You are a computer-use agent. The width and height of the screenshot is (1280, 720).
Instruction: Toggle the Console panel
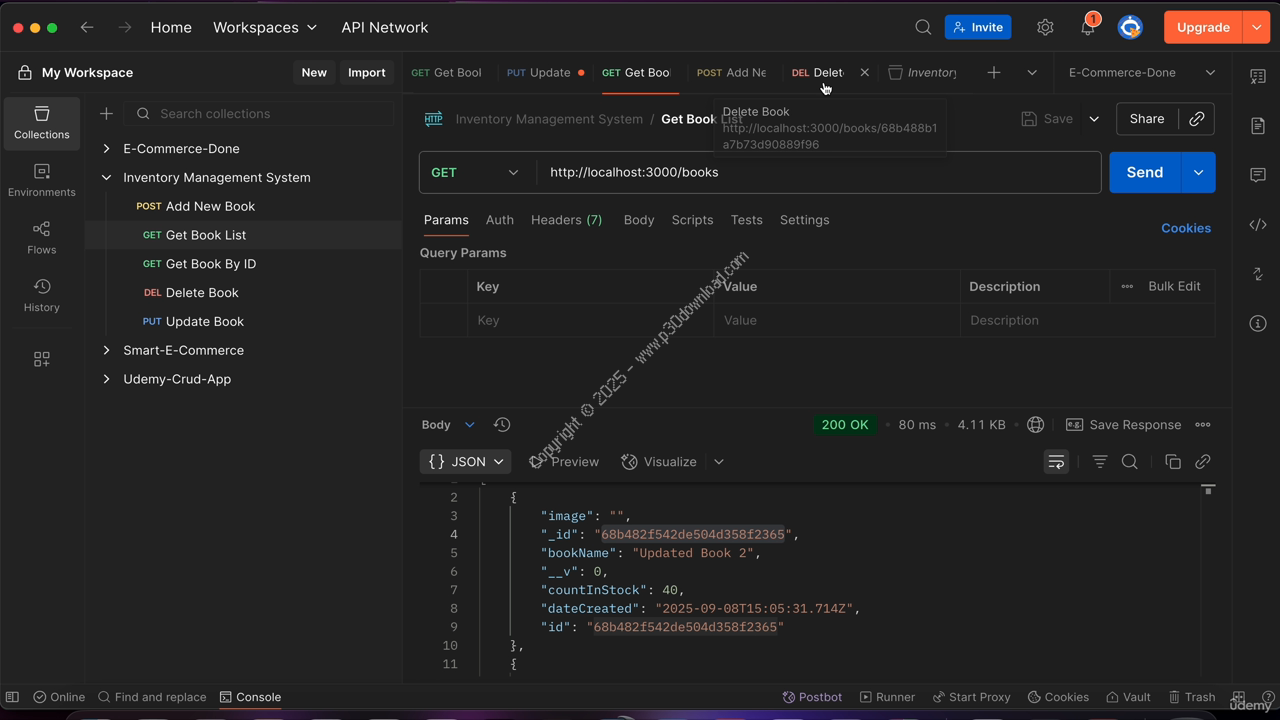click(250, 697)
